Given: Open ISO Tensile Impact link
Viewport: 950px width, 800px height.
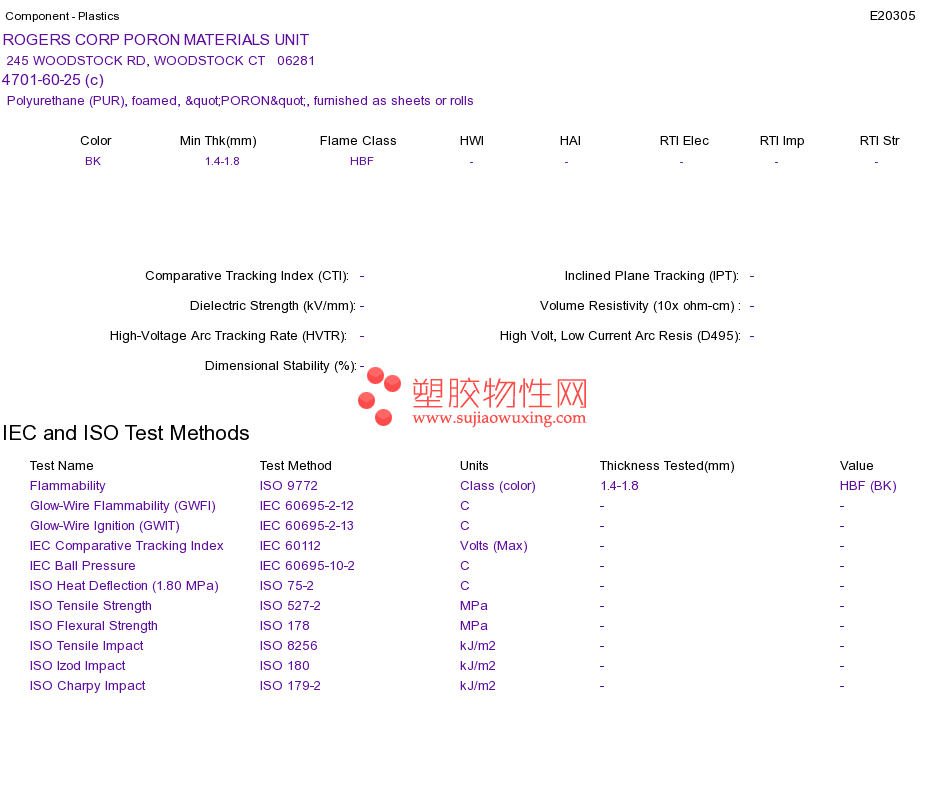Looking at the screenshot, I should pos(86,646).
